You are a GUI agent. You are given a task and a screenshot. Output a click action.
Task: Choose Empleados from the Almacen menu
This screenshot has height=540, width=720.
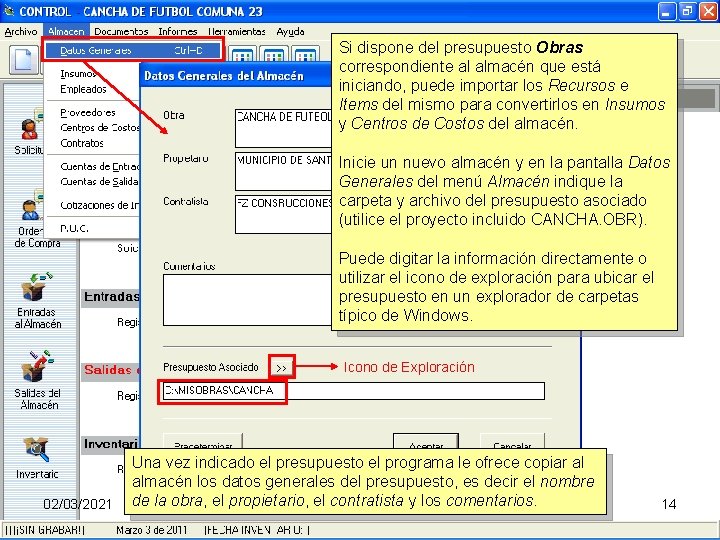click(83, 89)
